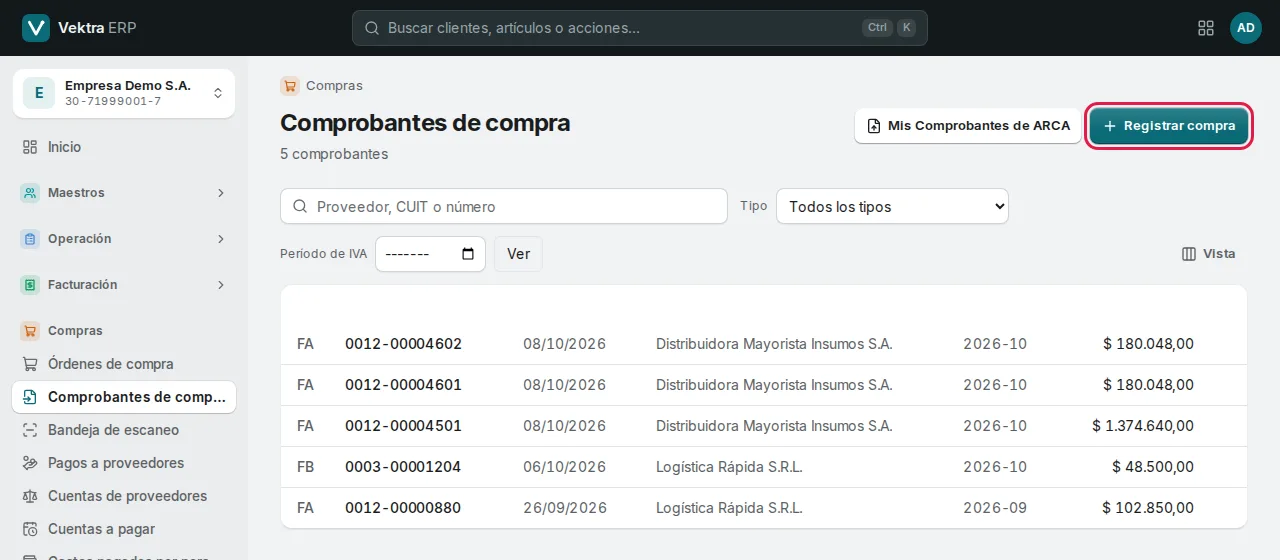This screenshot has height=560, width=1280.
Task: Click the 26/09/2026 date cell
Action: (x=565, y=508)
